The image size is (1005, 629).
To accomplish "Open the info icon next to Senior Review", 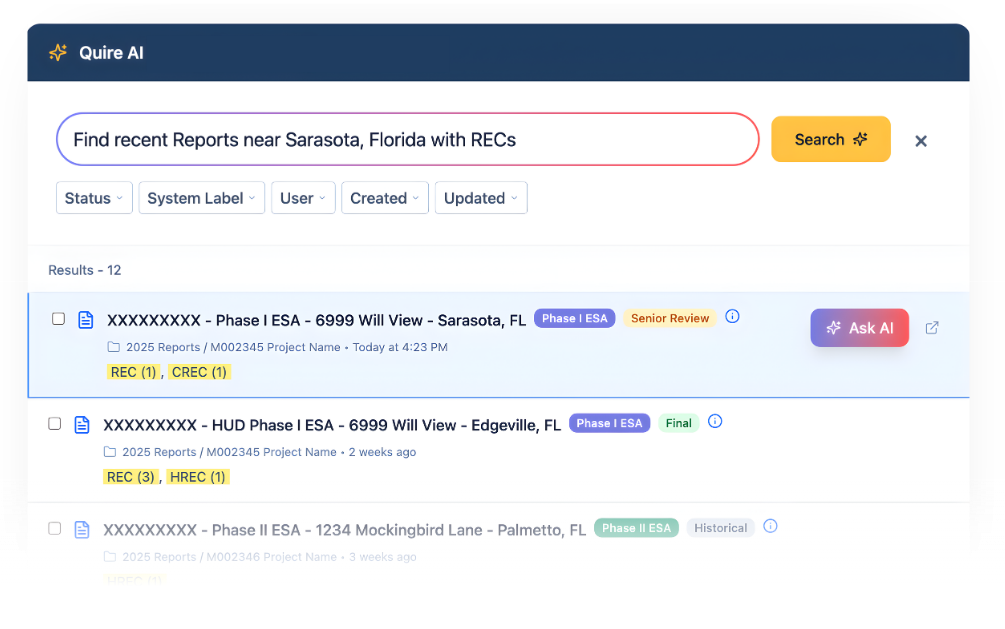I will click(732, 316).
